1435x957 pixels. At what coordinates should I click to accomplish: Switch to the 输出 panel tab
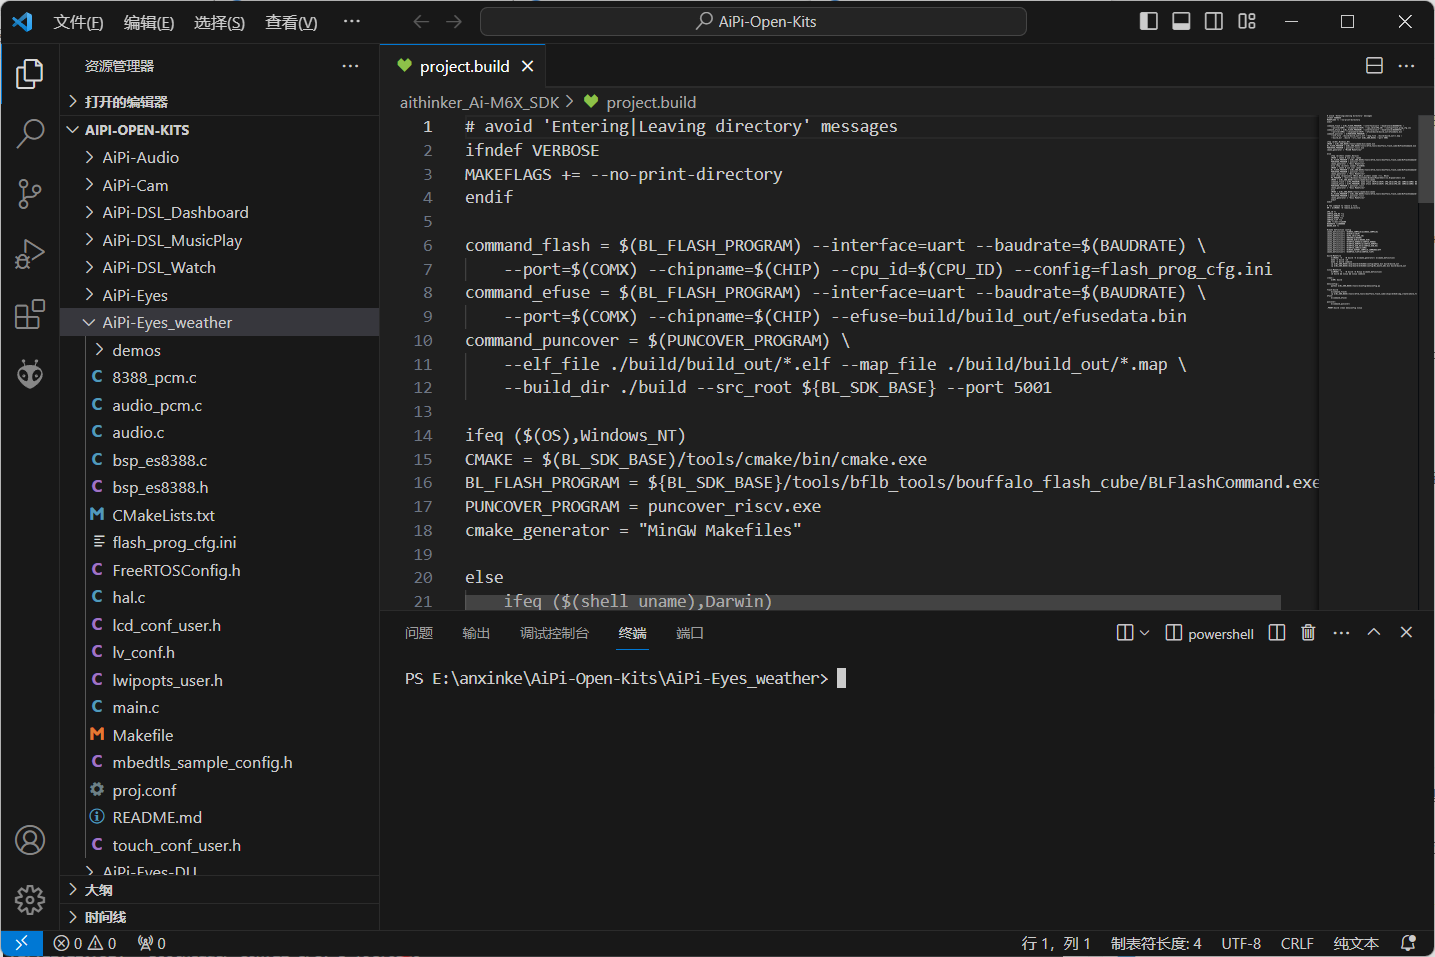[476, 633]
